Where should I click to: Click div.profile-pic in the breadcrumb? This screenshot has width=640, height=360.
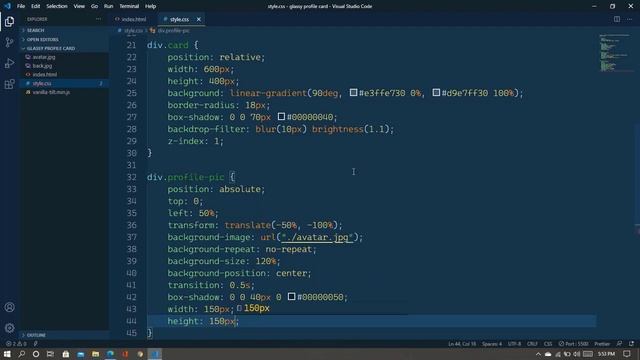tap(173, 31)
